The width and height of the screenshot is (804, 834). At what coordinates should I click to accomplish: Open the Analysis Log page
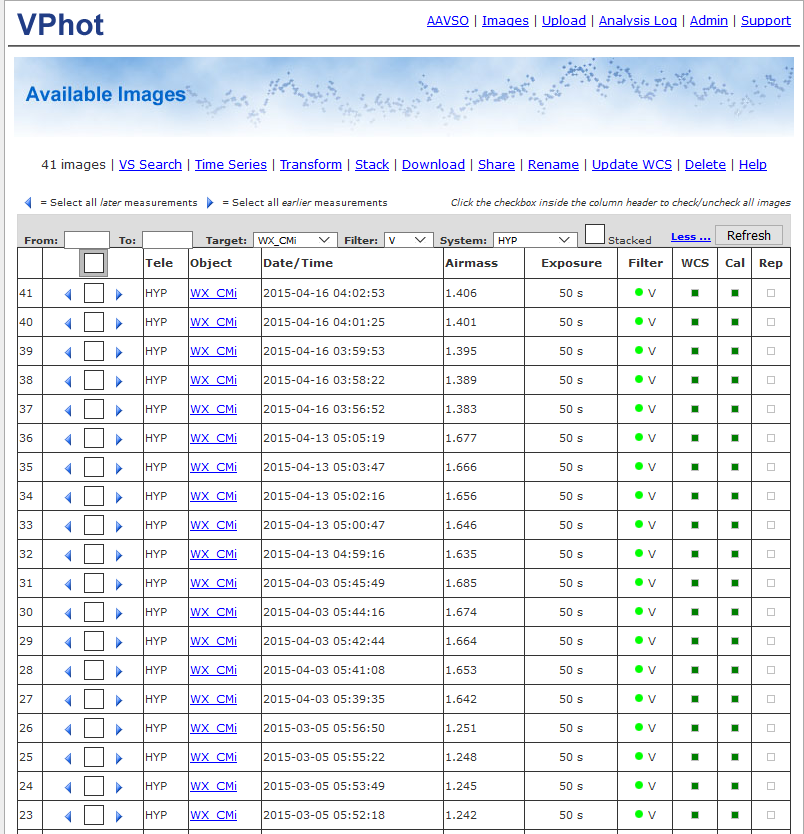637,20
